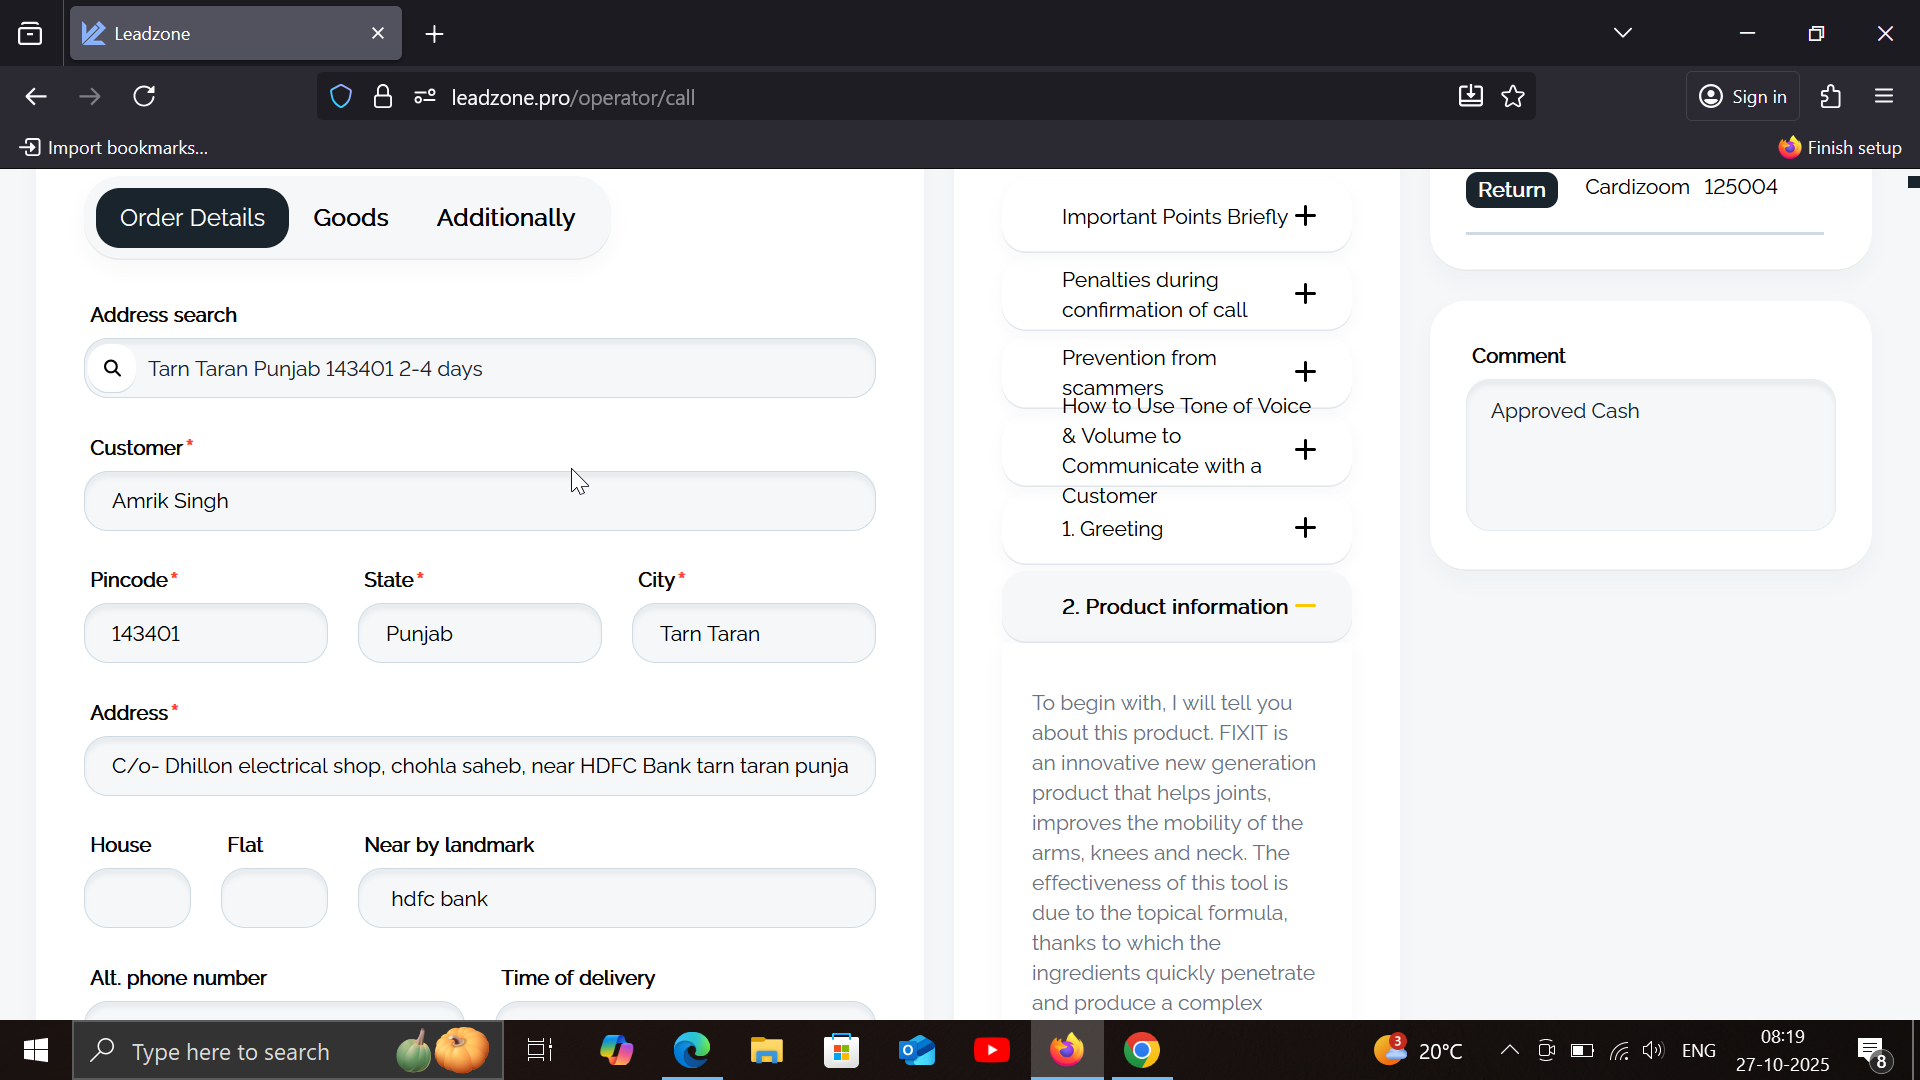Open the YouTube icon in the taskbar
The image size is (1920, 1080).
click(x=991, y=1050)
